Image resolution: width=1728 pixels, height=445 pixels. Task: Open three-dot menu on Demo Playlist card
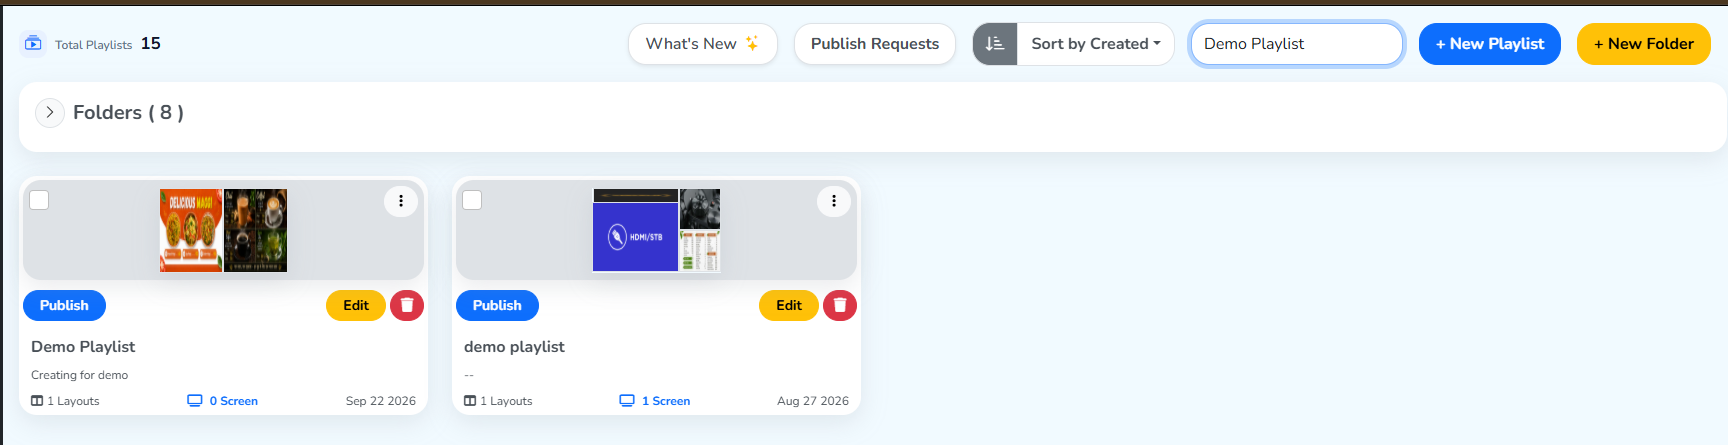[x=401, y=201]
